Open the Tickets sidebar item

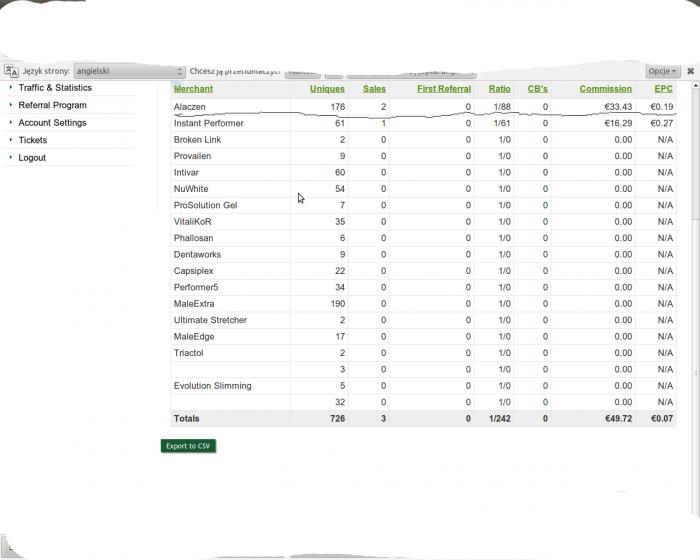[x=33, y=140]
